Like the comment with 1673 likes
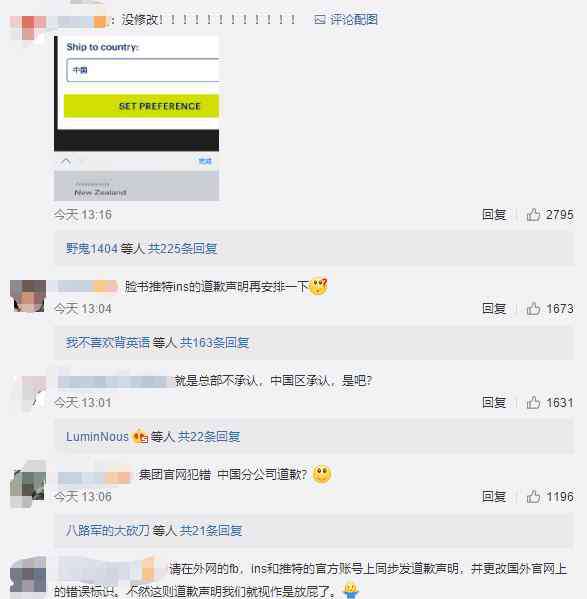The image size is (587, 599). point(533,309)
